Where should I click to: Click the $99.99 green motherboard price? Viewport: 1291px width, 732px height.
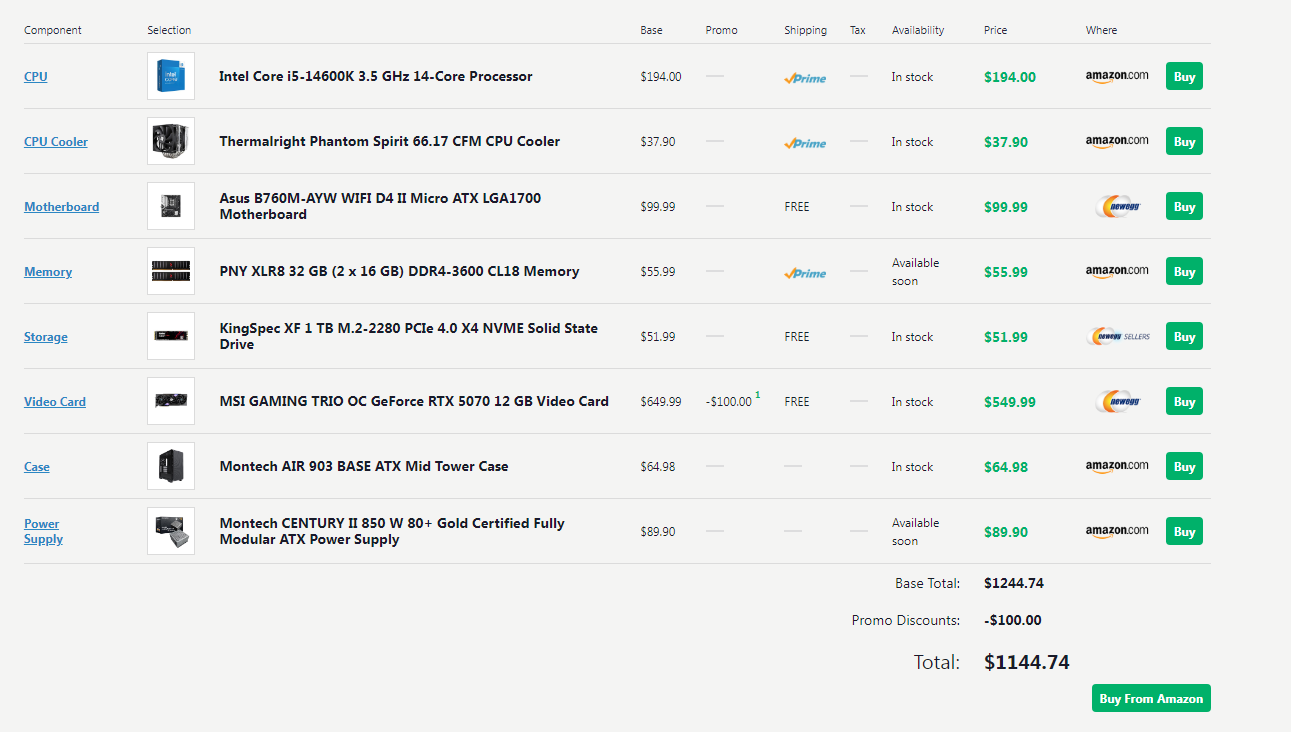(x=1006, y=207)
